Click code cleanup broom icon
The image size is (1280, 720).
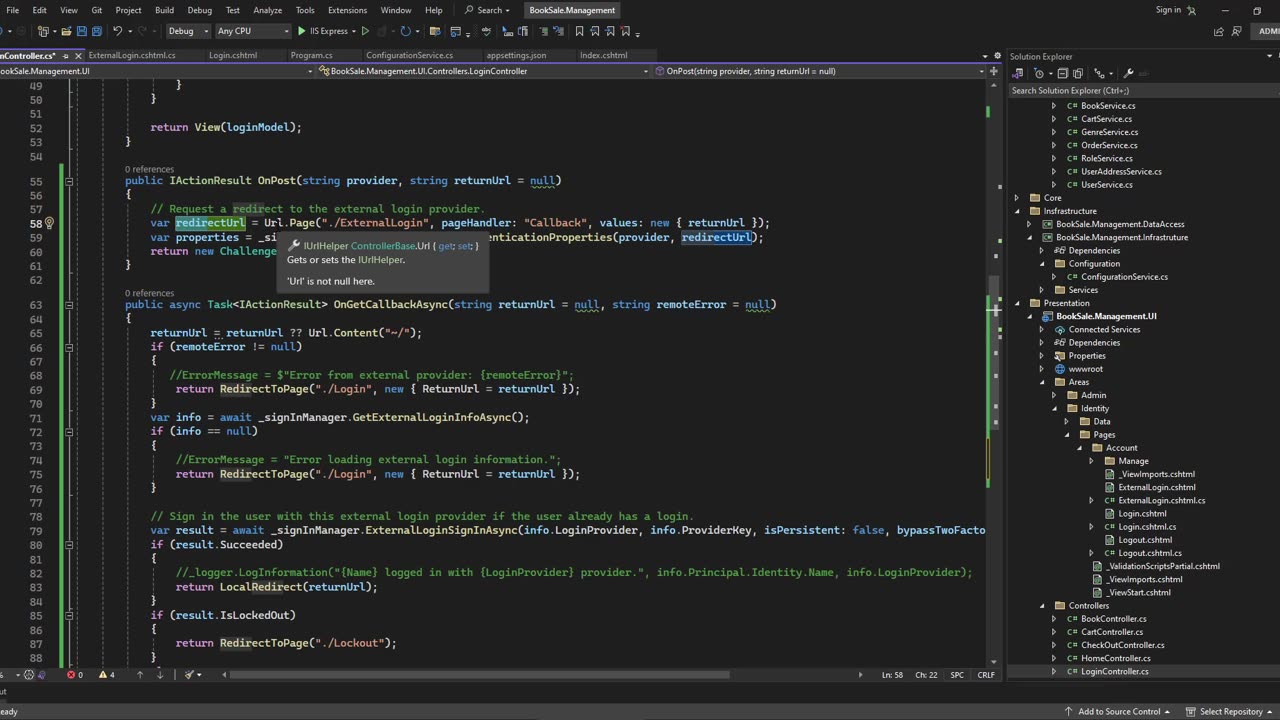tap(190, 675)
